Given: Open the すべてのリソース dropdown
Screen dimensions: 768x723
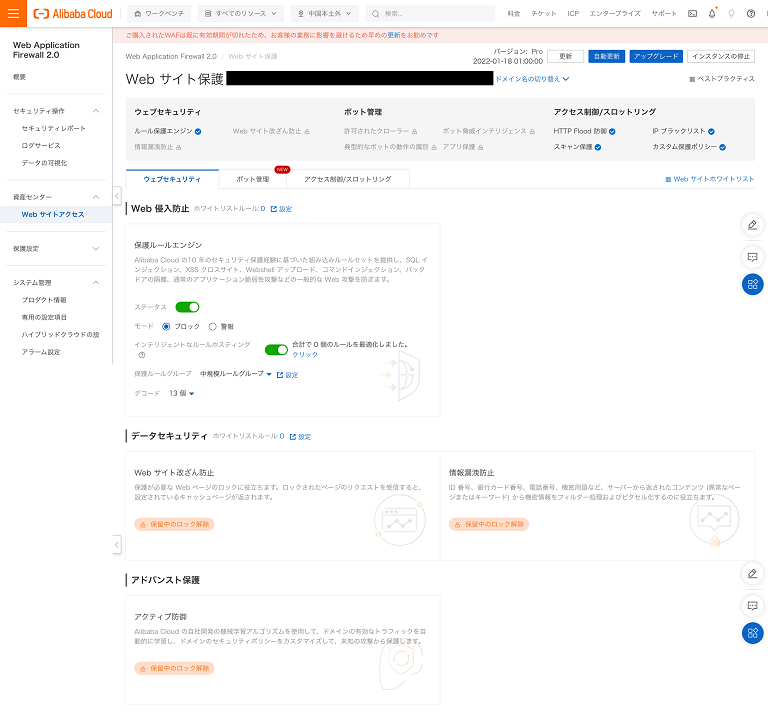Looking at the screenshot, I should click(240, 14).
